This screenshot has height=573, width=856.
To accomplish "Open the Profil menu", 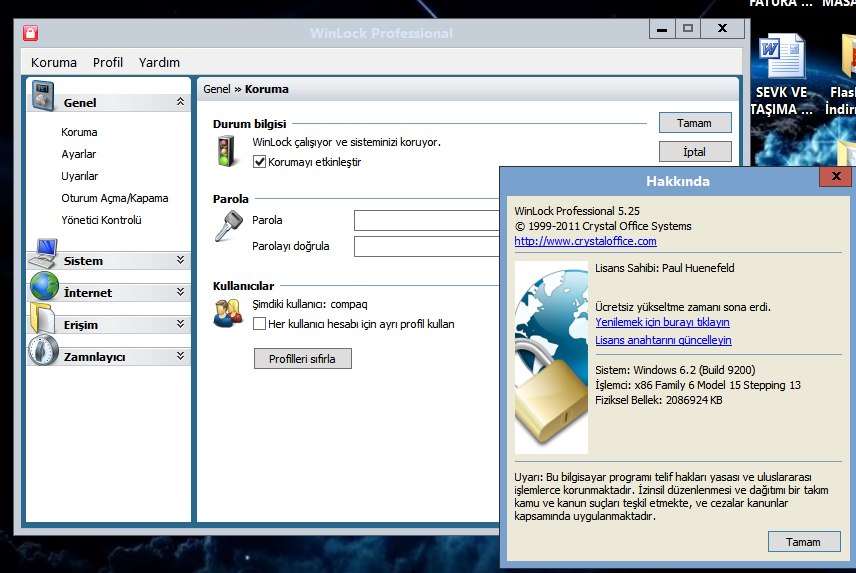I will (108, 62).
